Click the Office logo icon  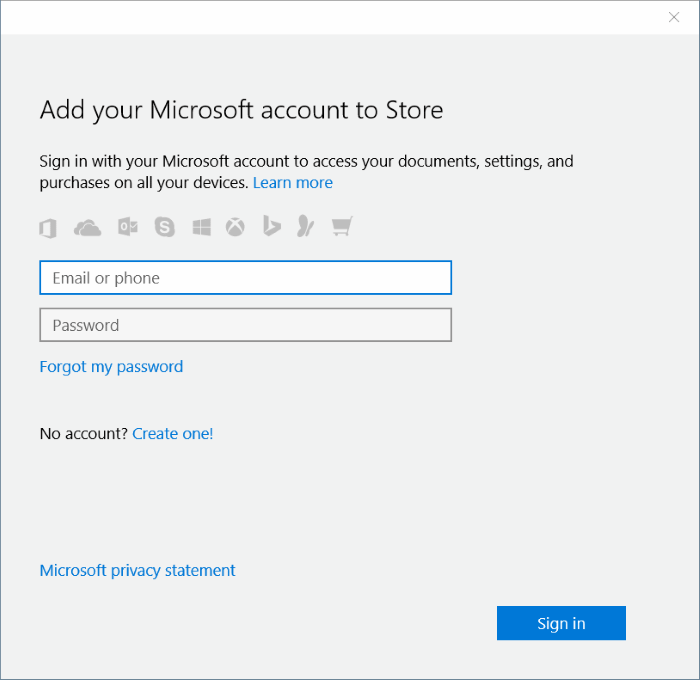(48, 228)
